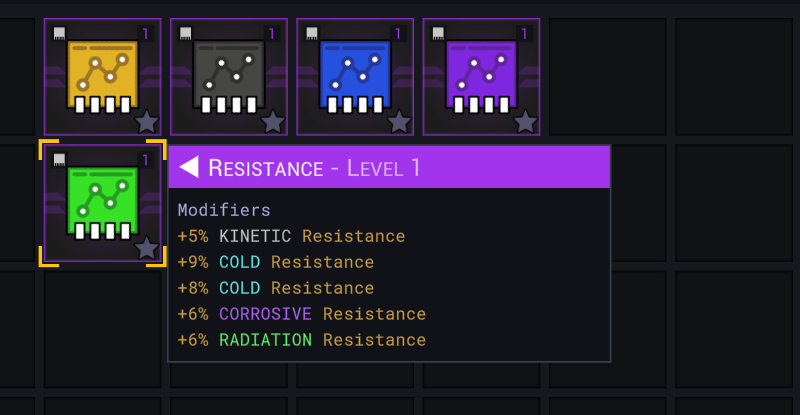Star the purple module as favorite
800x415 pixels.
(526, 122)
